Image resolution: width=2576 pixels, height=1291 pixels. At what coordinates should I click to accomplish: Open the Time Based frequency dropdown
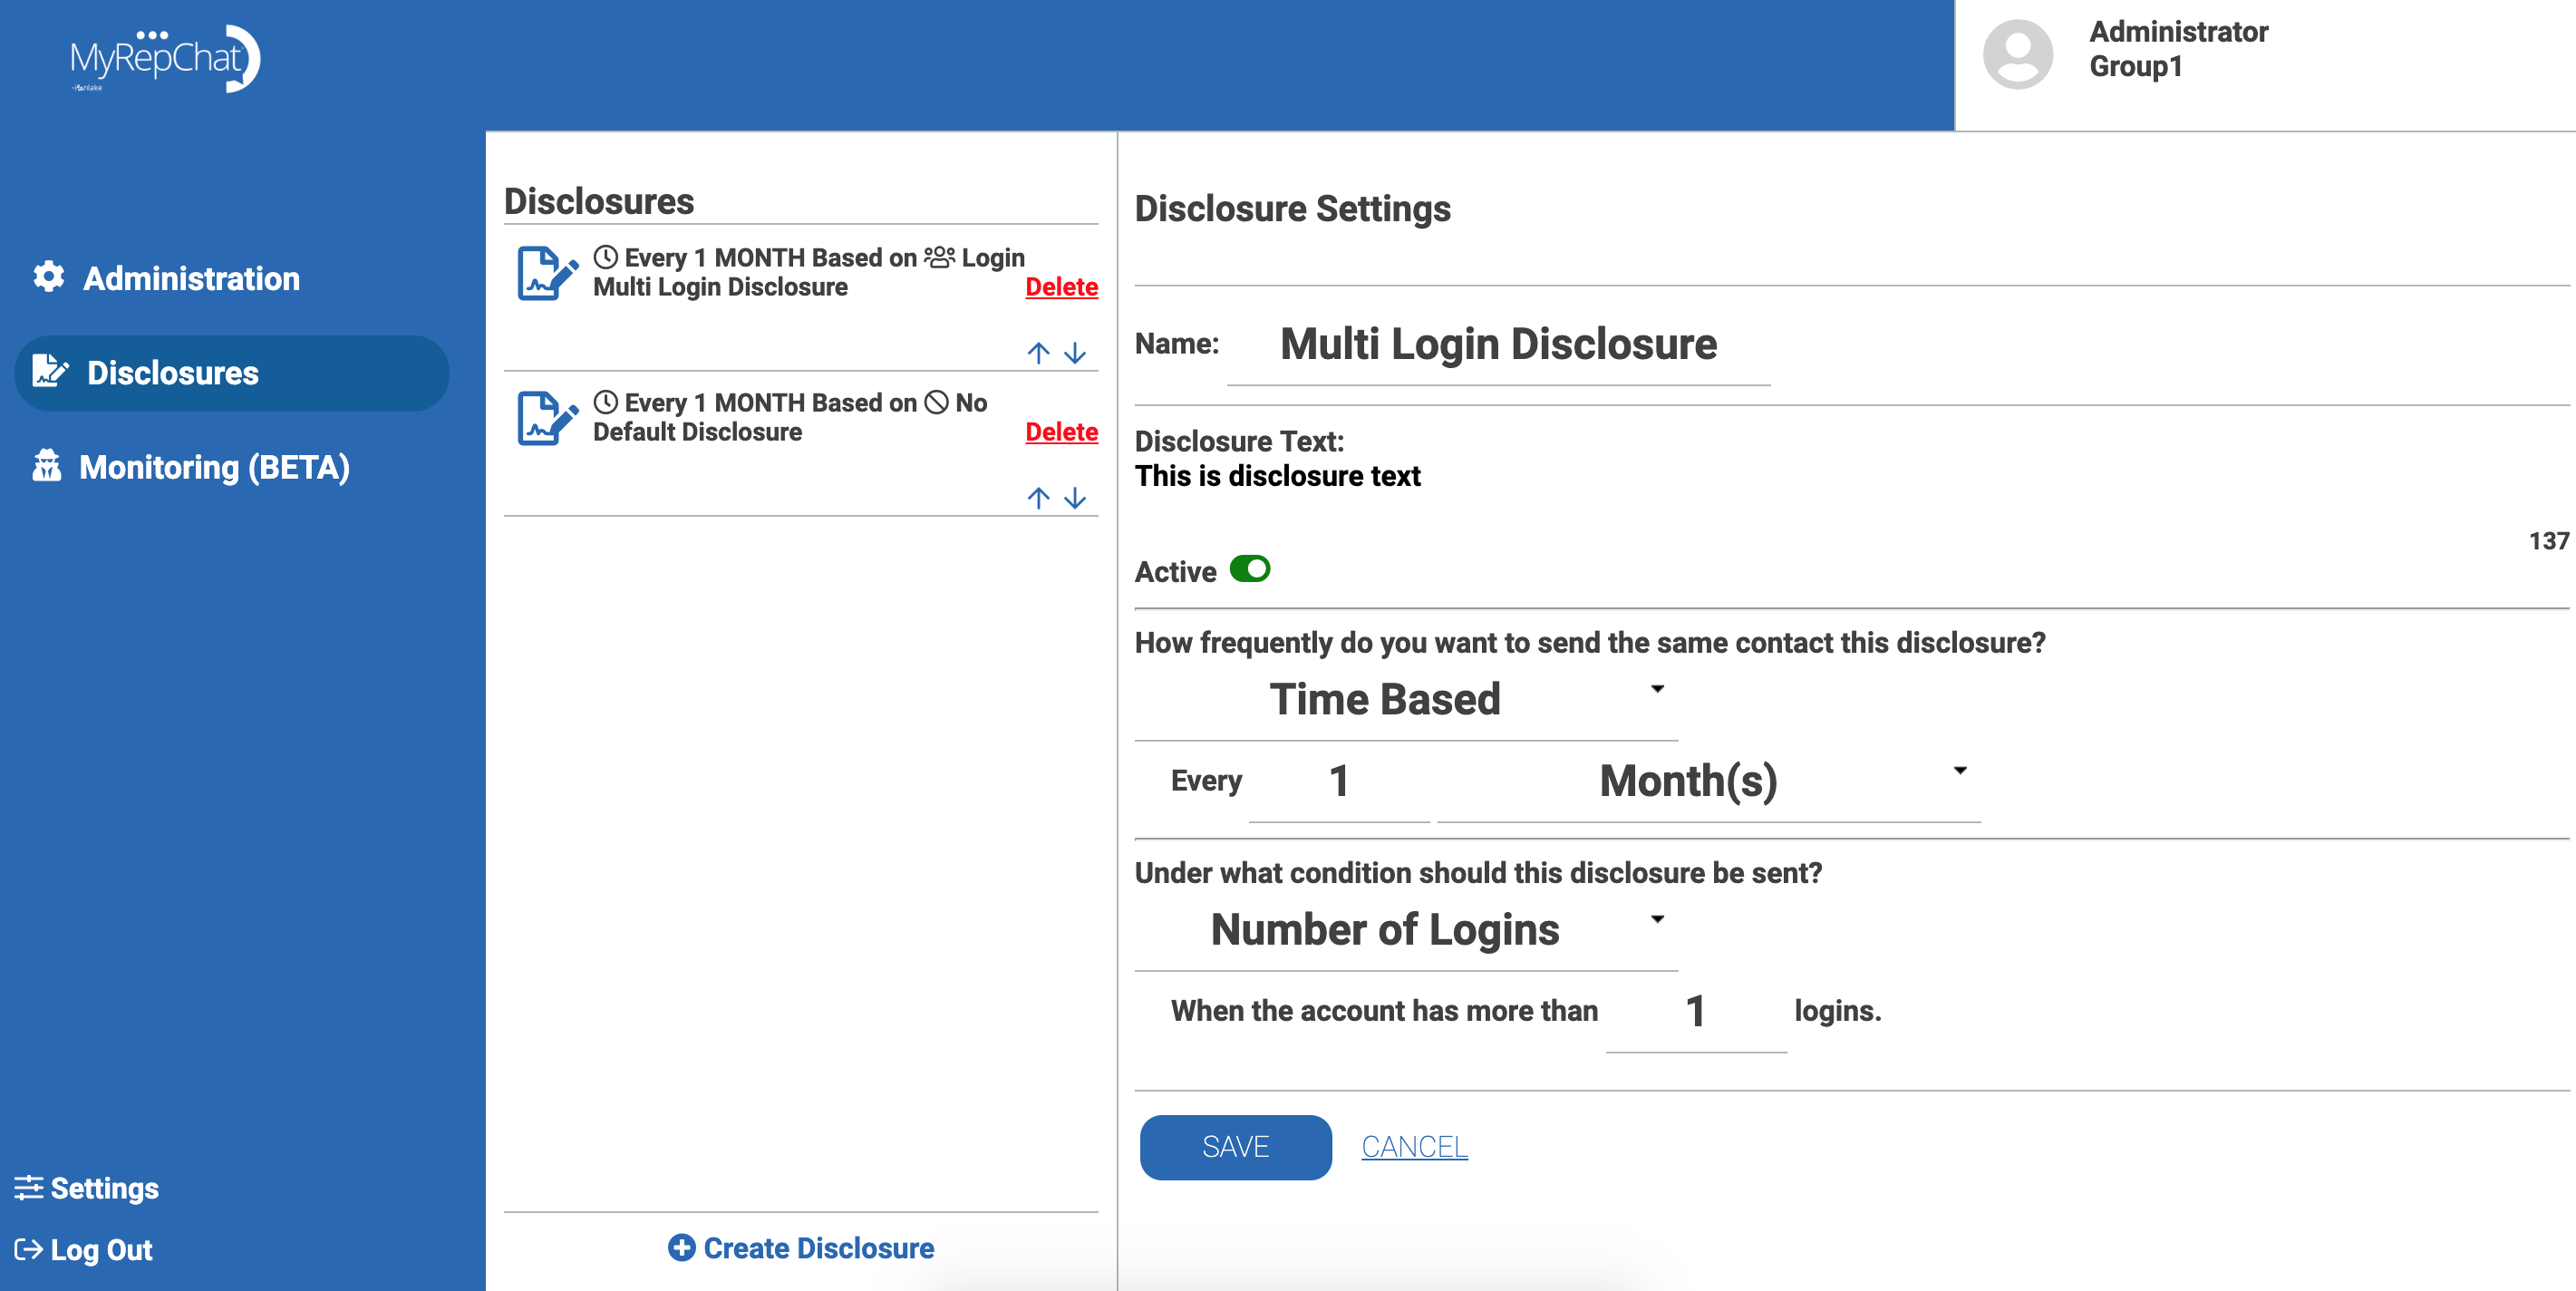pyautogui.click(x=1405, y=699)
